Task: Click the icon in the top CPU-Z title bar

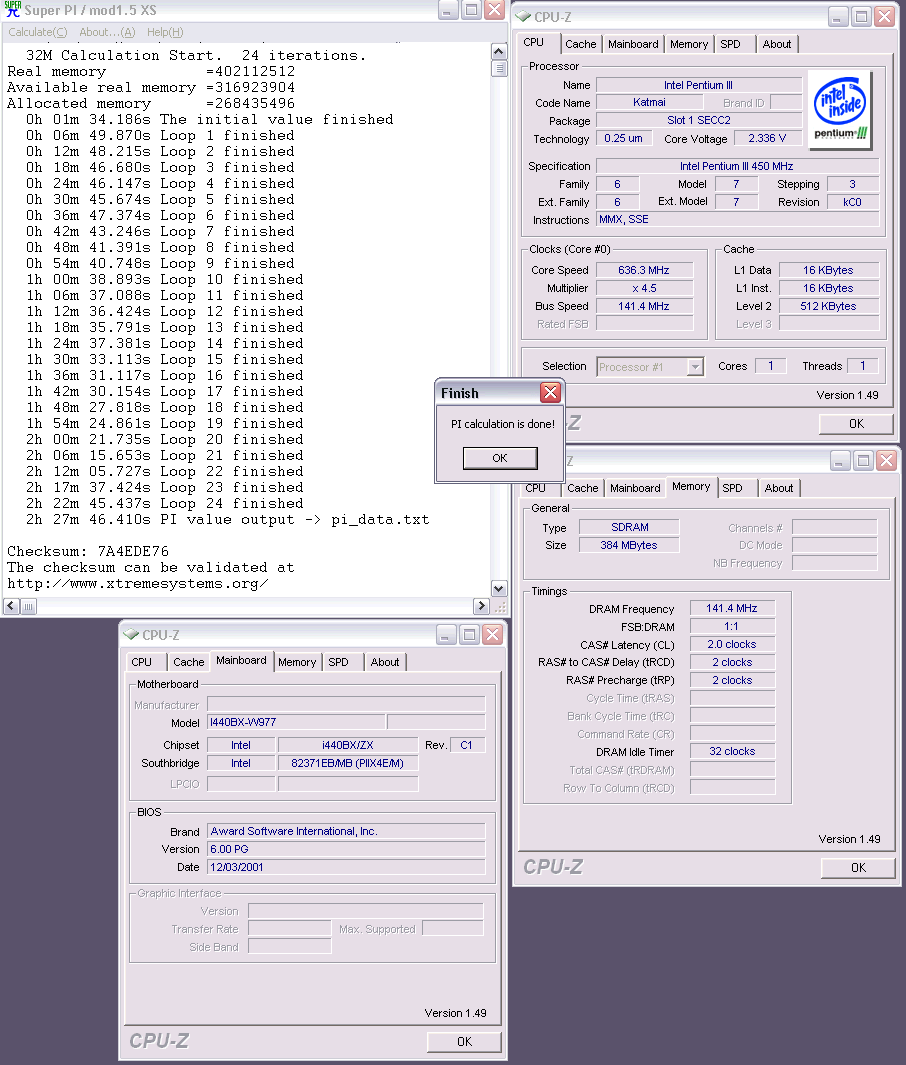Action: 523,16
